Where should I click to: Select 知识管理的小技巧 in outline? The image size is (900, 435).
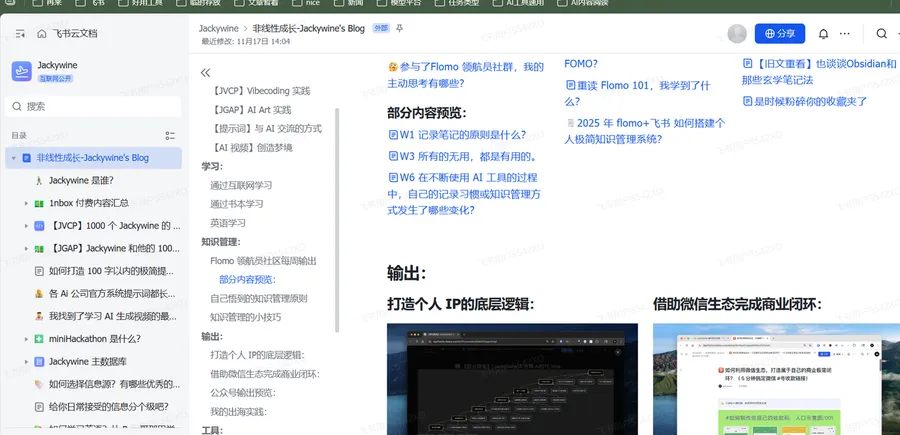click(246, 317)
